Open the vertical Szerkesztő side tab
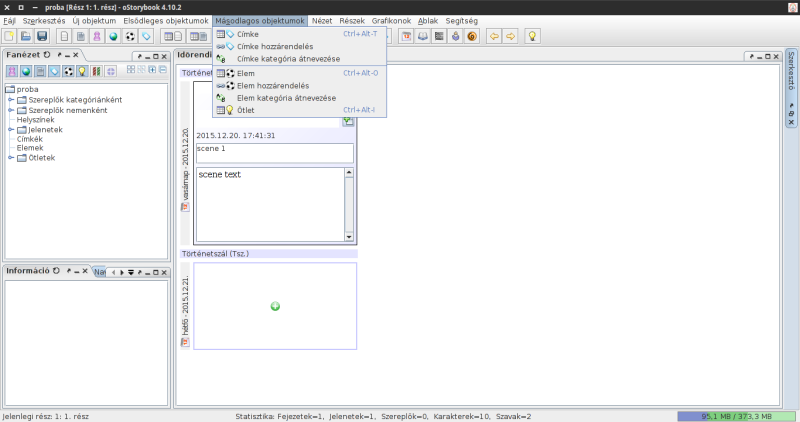Viewport: 800px width, 422px height. point(791,72)
